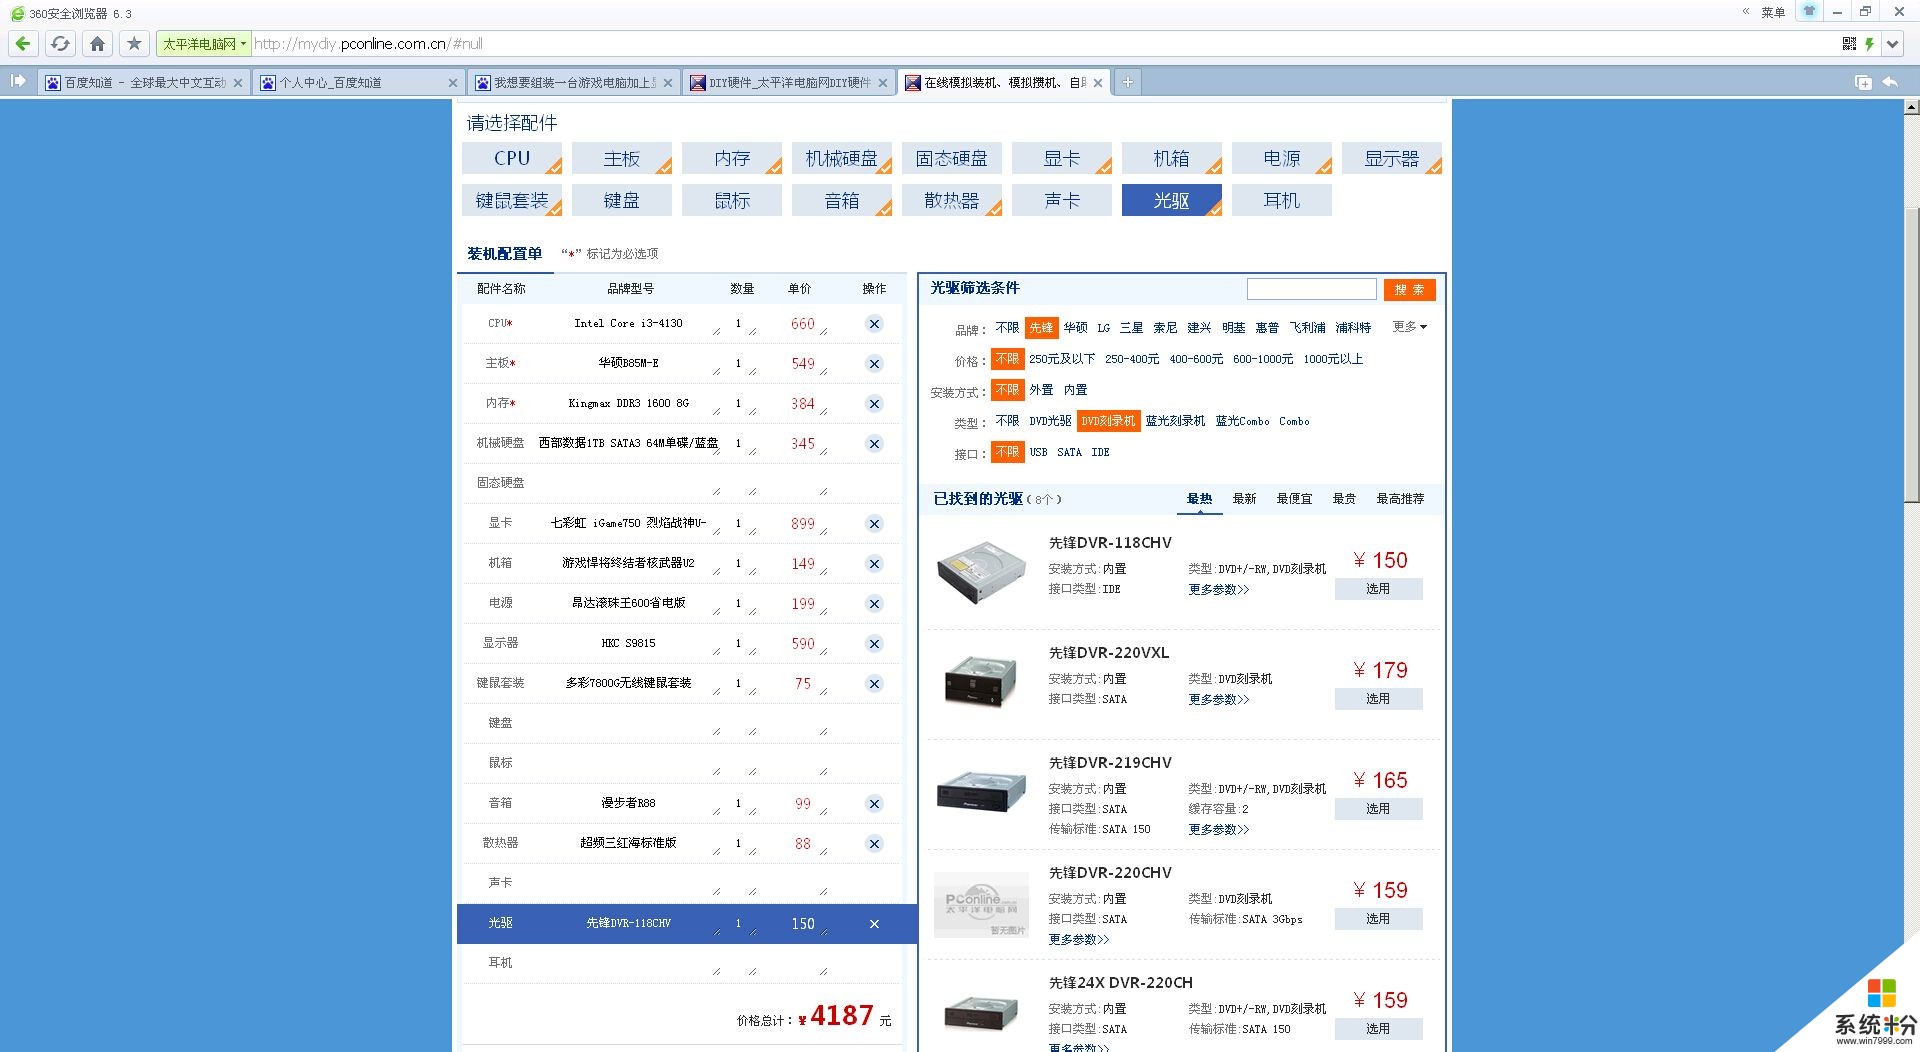Open the browser 菜单 menu
Viewport: 1920px width, 1052px height.
click(1773, 12)
